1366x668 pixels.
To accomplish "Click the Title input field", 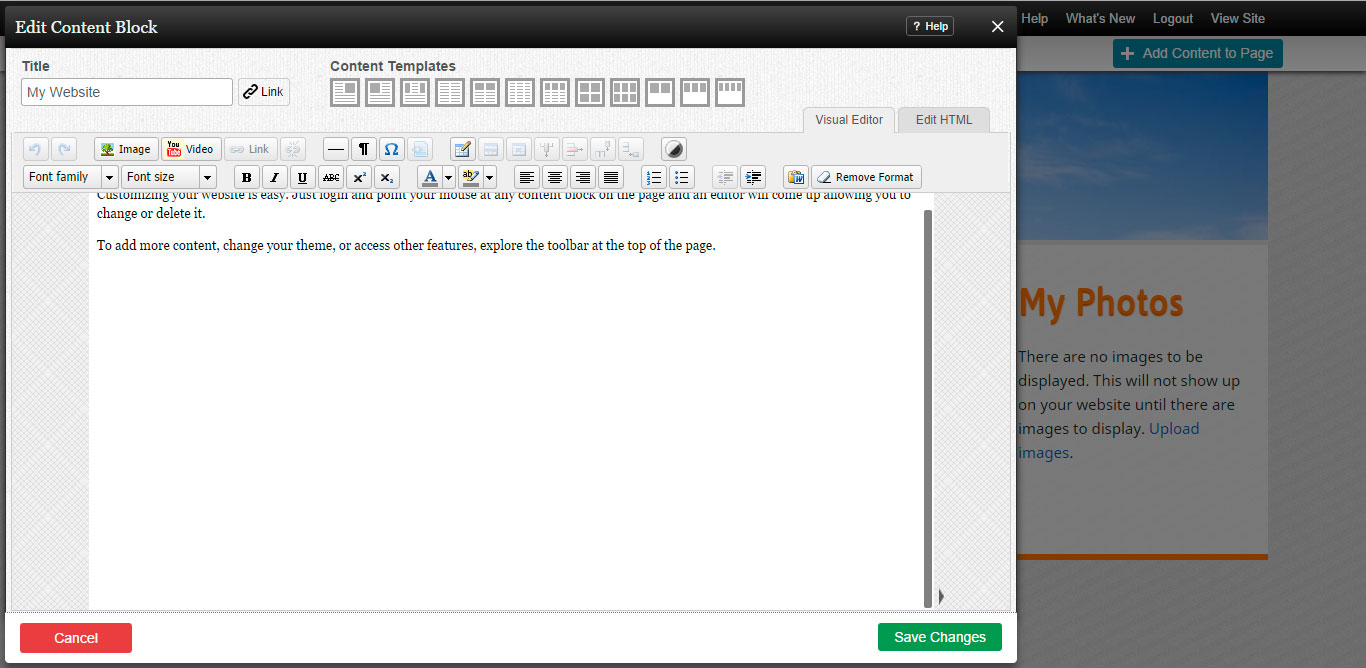I will (127, 92).
